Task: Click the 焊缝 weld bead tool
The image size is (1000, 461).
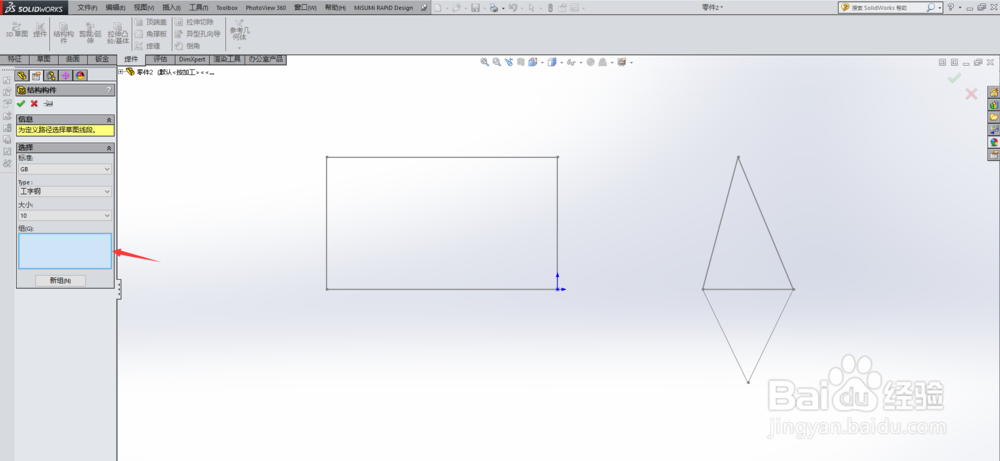Action: pyautogui.click(x=147, y=46)
